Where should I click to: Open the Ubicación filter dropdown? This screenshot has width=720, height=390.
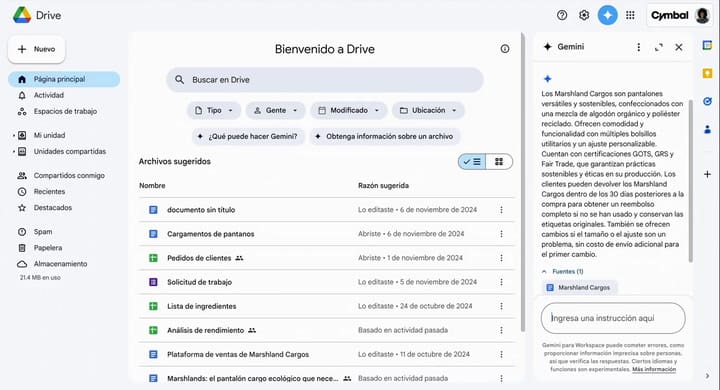click(428, 110)
